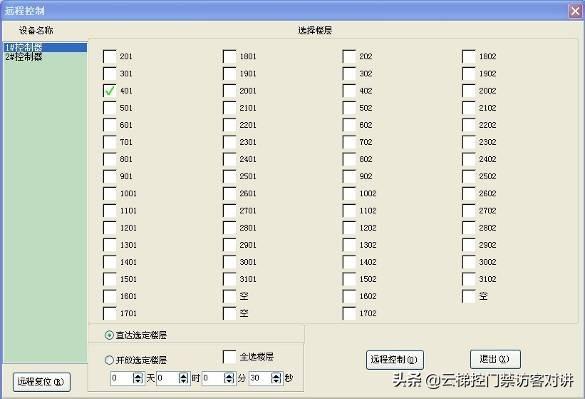Check floor 2501 checkbox

click(229, 176)
